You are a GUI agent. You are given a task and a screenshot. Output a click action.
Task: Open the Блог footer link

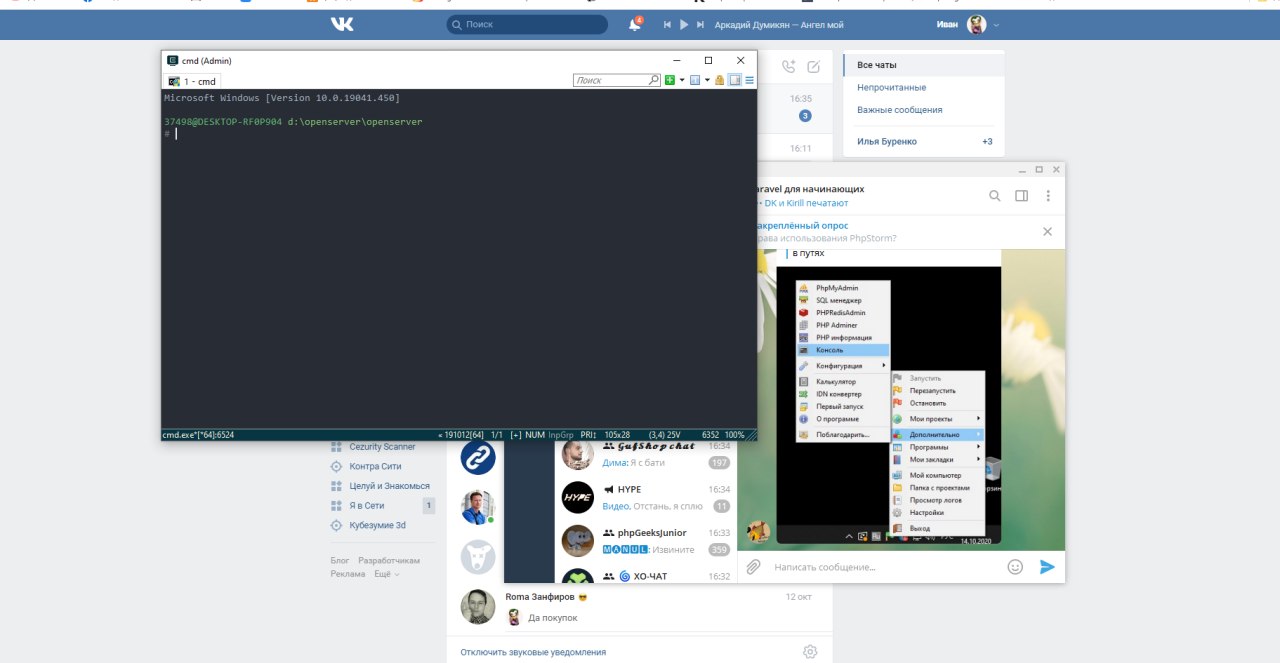click(x=340, y=561)
